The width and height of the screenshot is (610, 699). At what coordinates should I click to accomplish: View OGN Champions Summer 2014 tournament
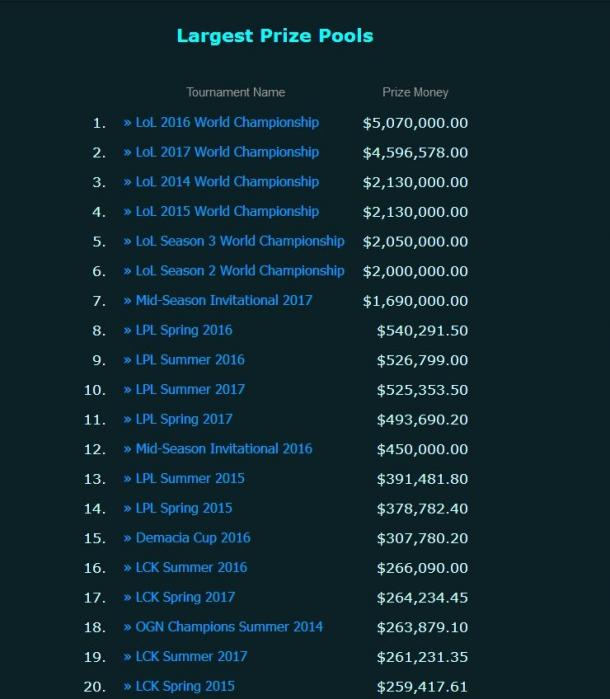[229, 627]
